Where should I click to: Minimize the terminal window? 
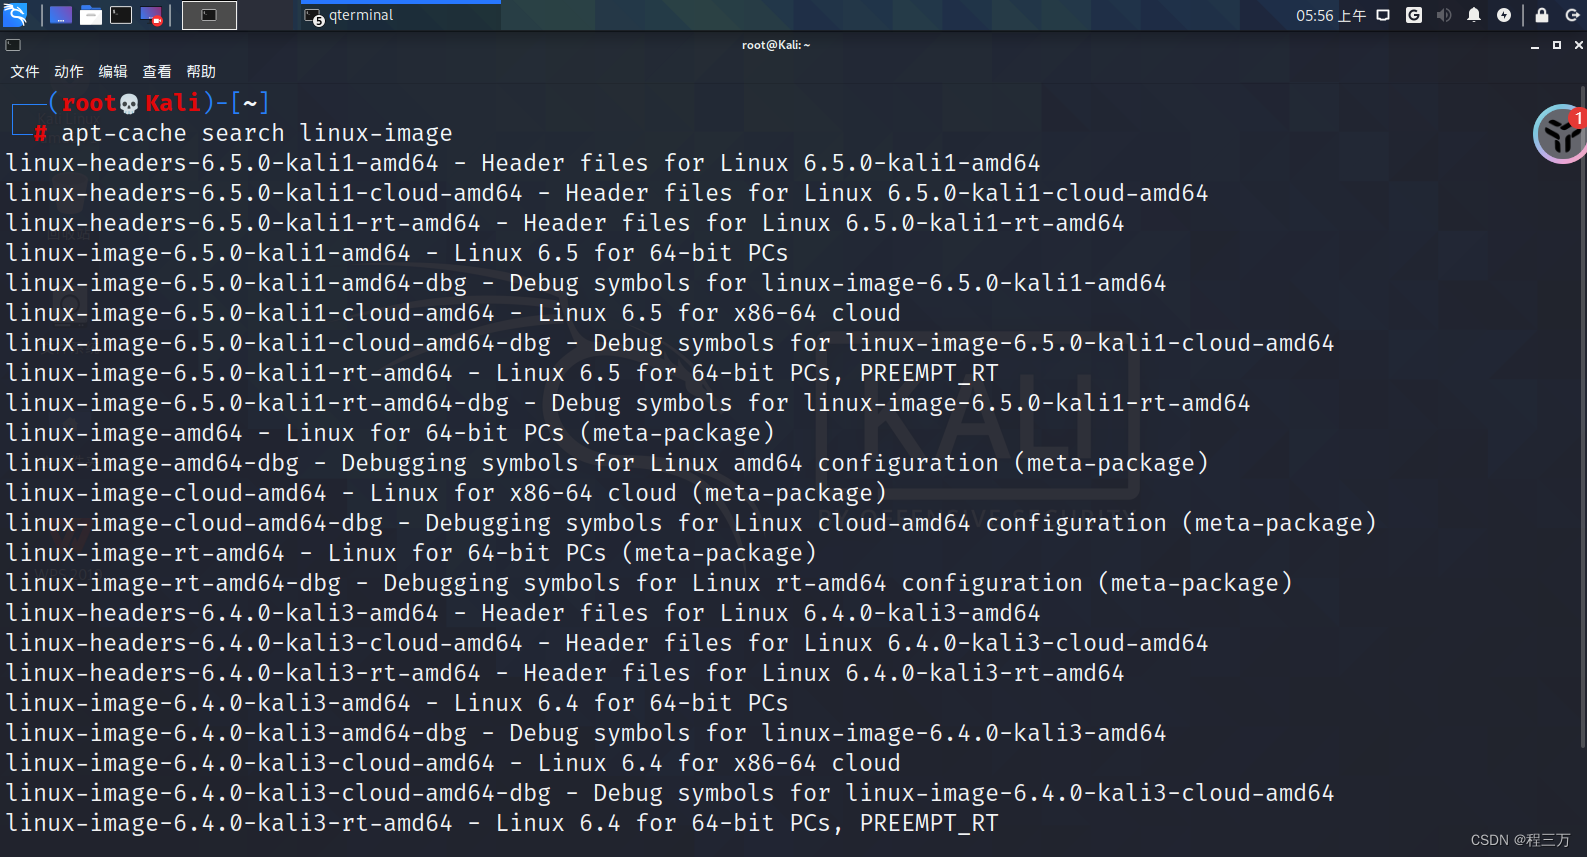(1535, 45)
